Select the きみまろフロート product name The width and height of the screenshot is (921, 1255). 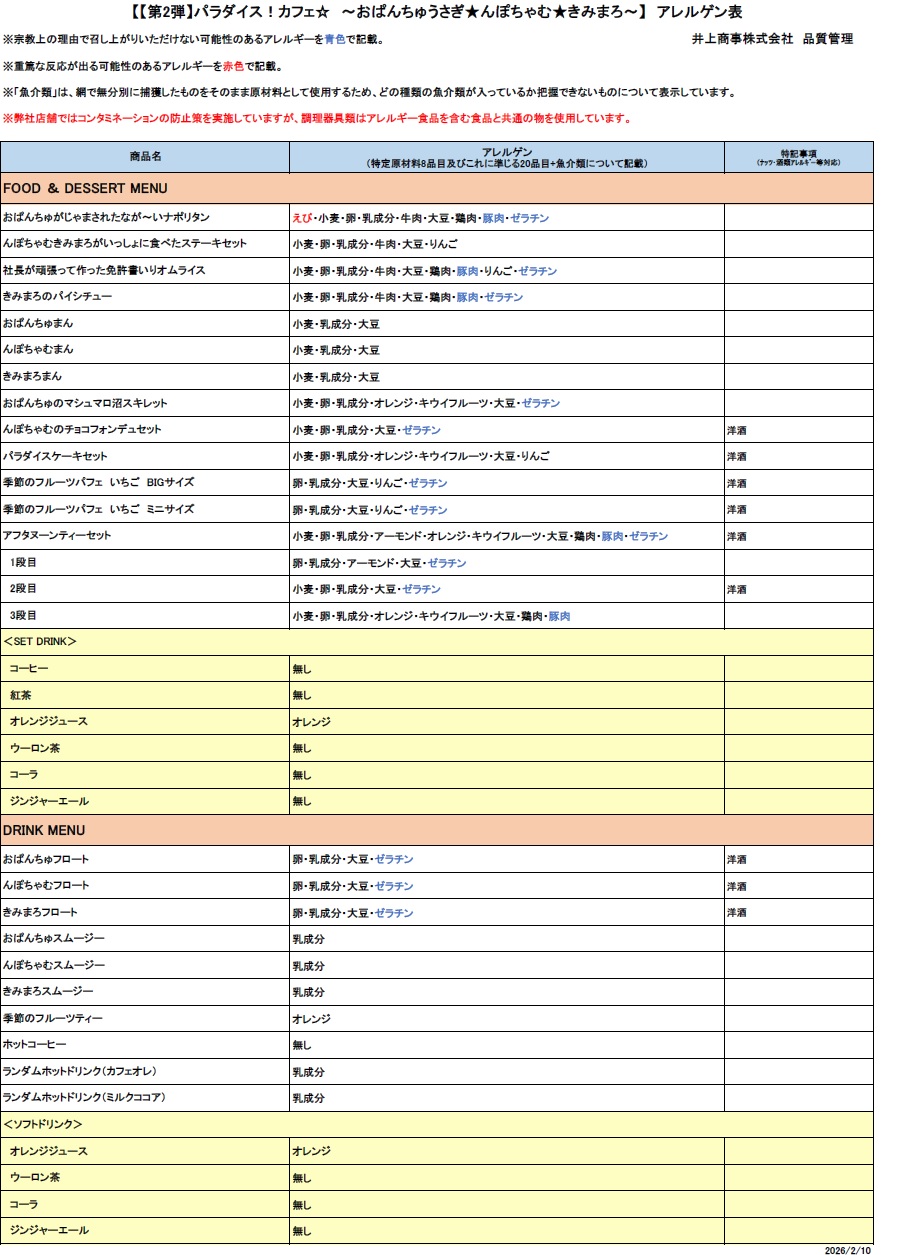click(x=40, y=913)
